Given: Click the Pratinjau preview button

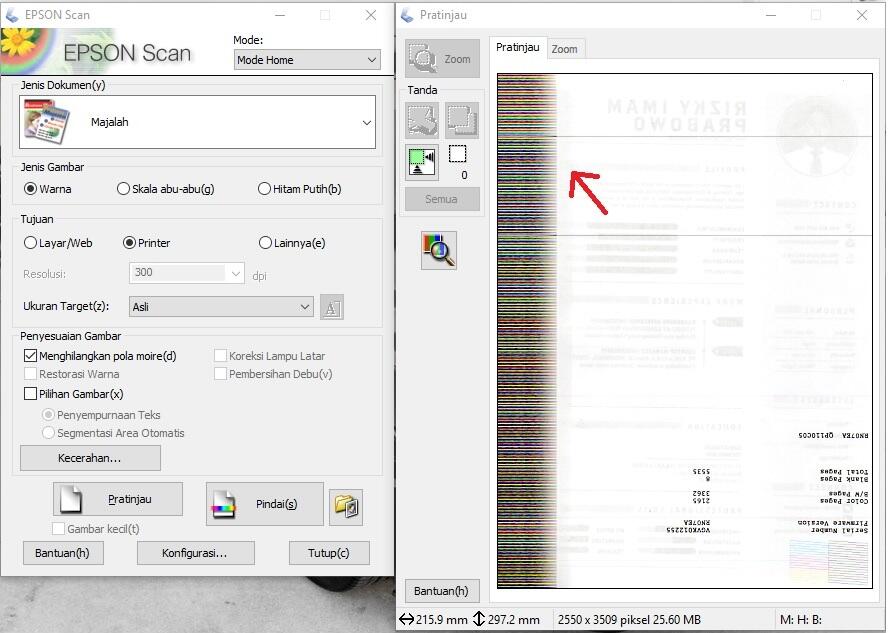Looking at the screenshot, I should [x=118, y=499].
